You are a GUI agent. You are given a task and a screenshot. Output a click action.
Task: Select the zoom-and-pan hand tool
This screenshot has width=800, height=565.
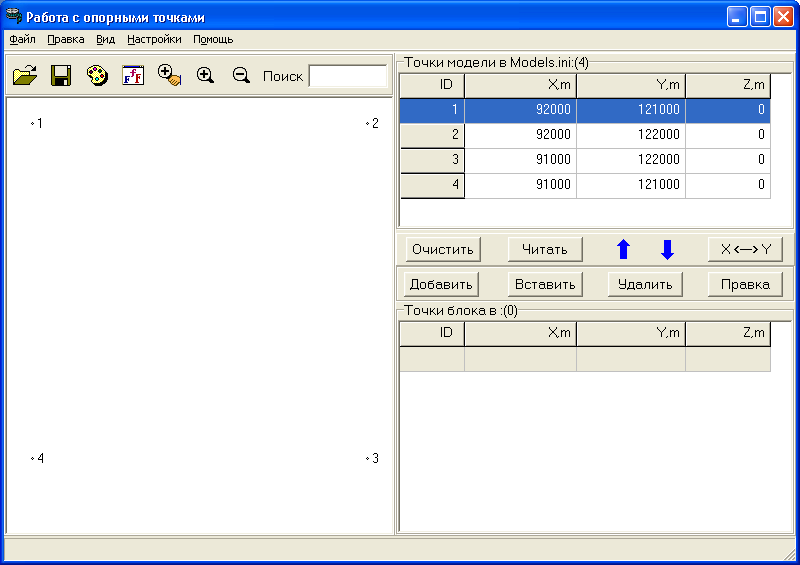(x=169, y=76)
